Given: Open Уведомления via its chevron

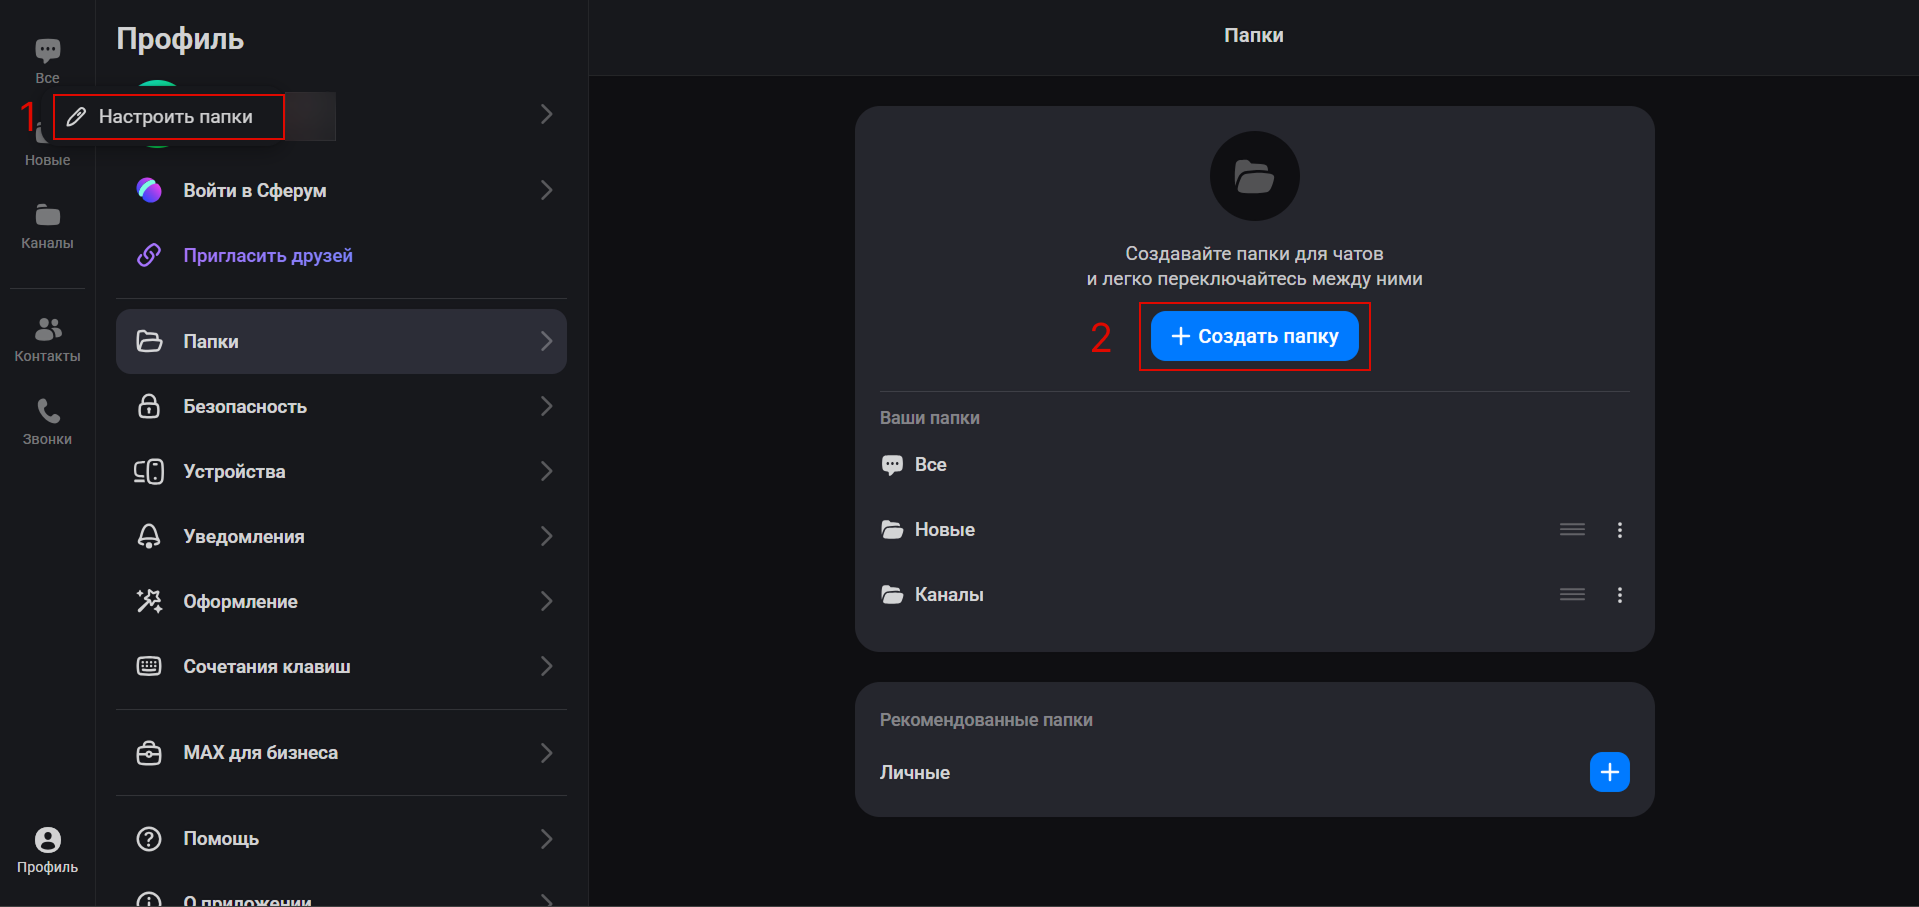Looking at the screenshot, I should tap(546, 536).
